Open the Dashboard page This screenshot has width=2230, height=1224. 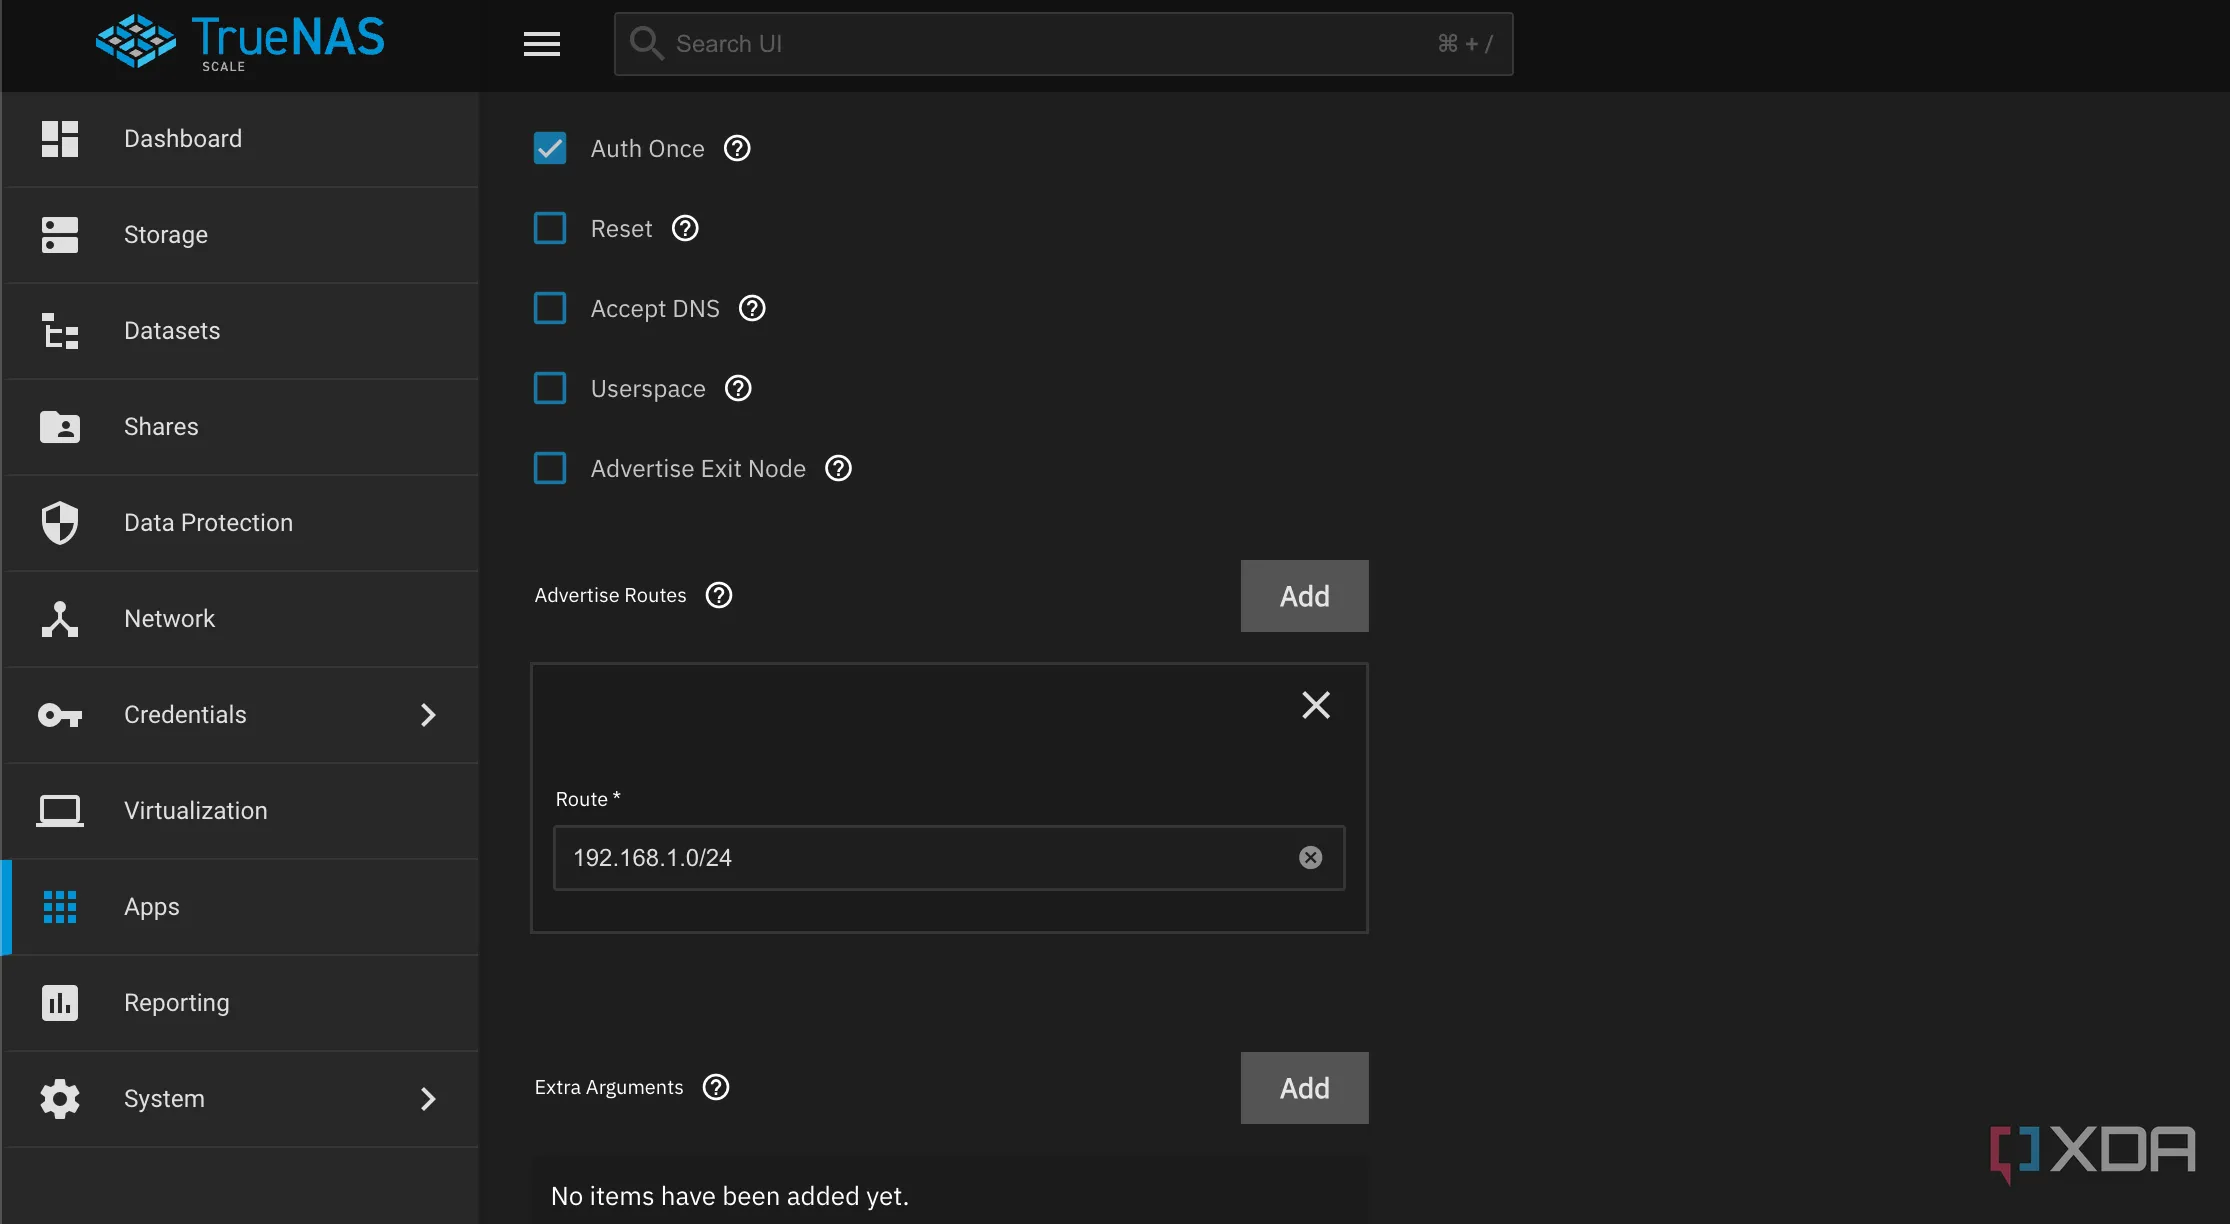click(x=240, y=139)
